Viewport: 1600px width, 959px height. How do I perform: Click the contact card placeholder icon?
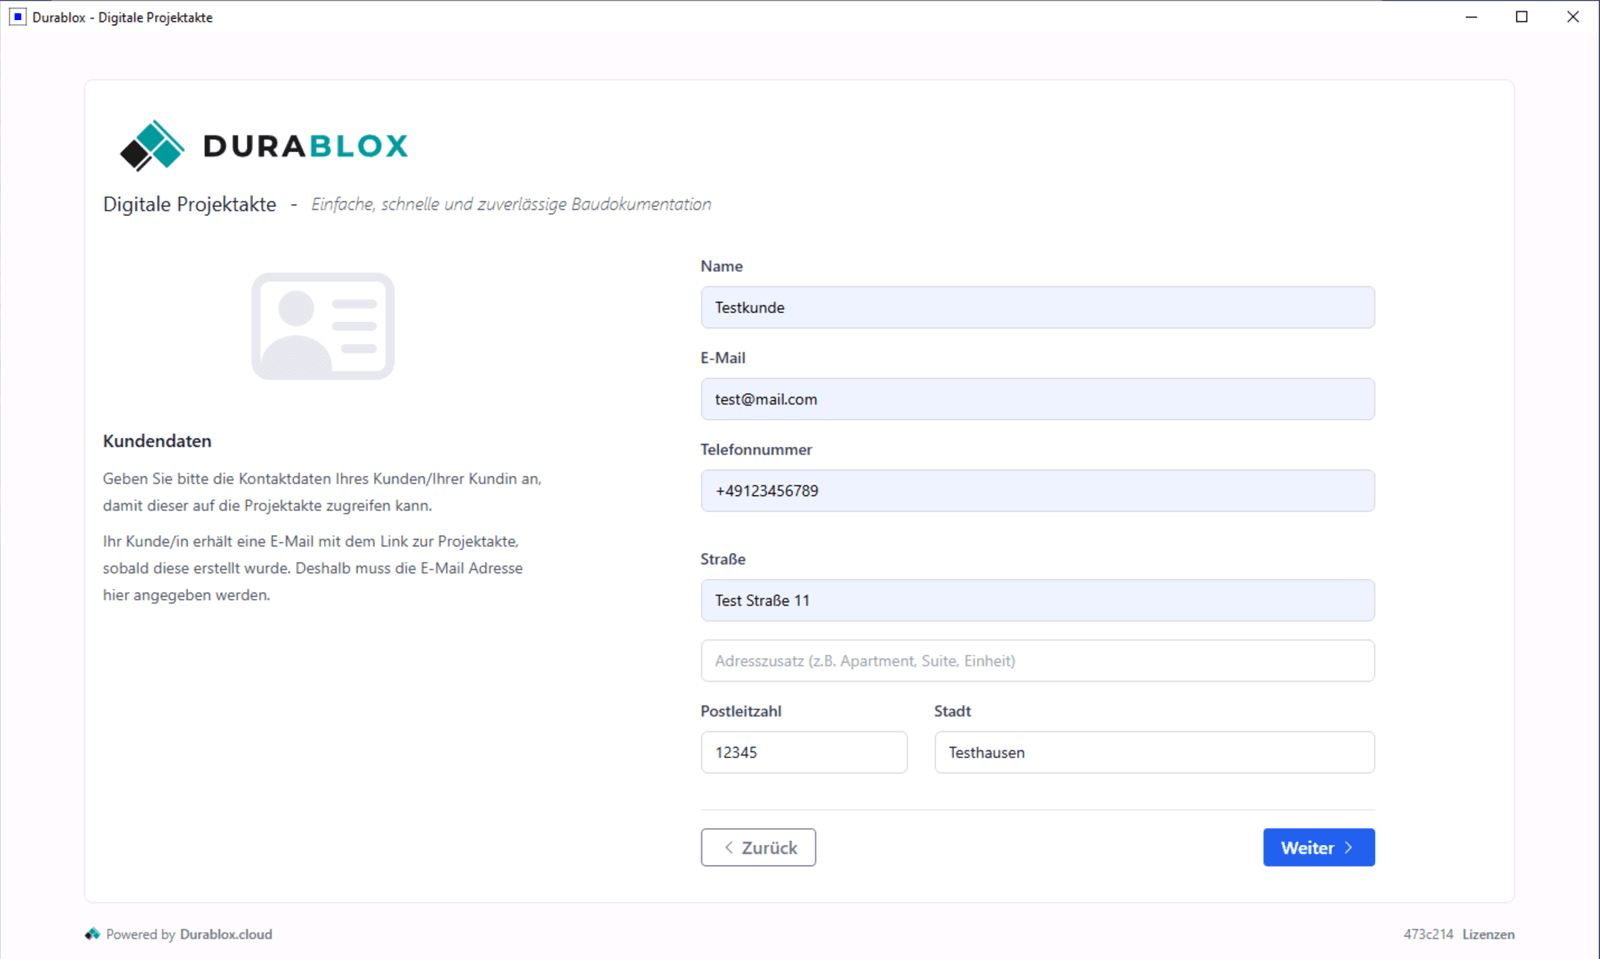pyautogui.click(x=322, y=326)
